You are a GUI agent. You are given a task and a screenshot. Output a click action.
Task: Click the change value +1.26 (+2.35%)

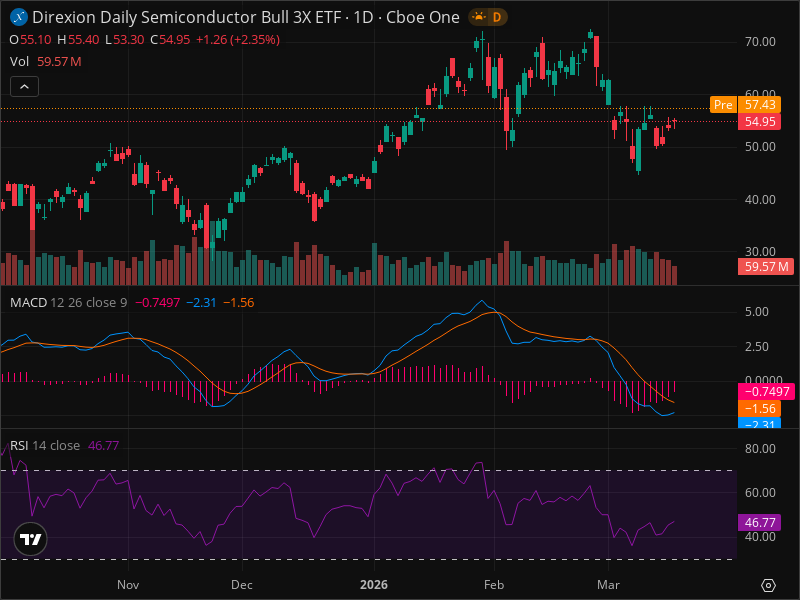(x=238, y=40)
